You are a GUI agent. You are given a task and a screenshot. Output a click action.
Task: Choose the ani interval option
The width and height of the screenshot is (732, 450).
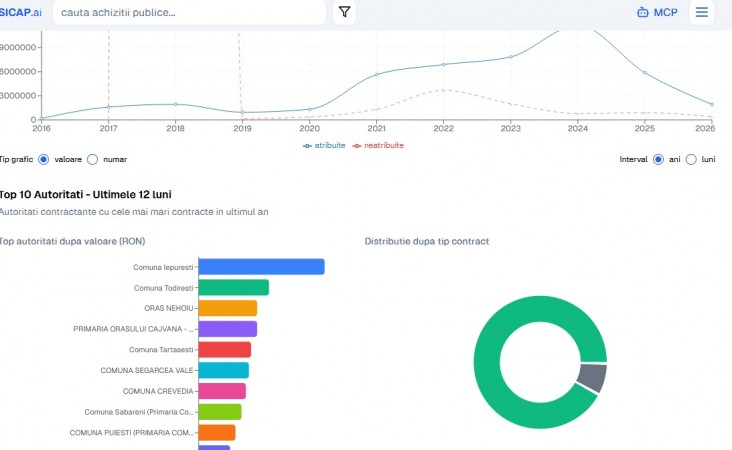coord(658,160)
